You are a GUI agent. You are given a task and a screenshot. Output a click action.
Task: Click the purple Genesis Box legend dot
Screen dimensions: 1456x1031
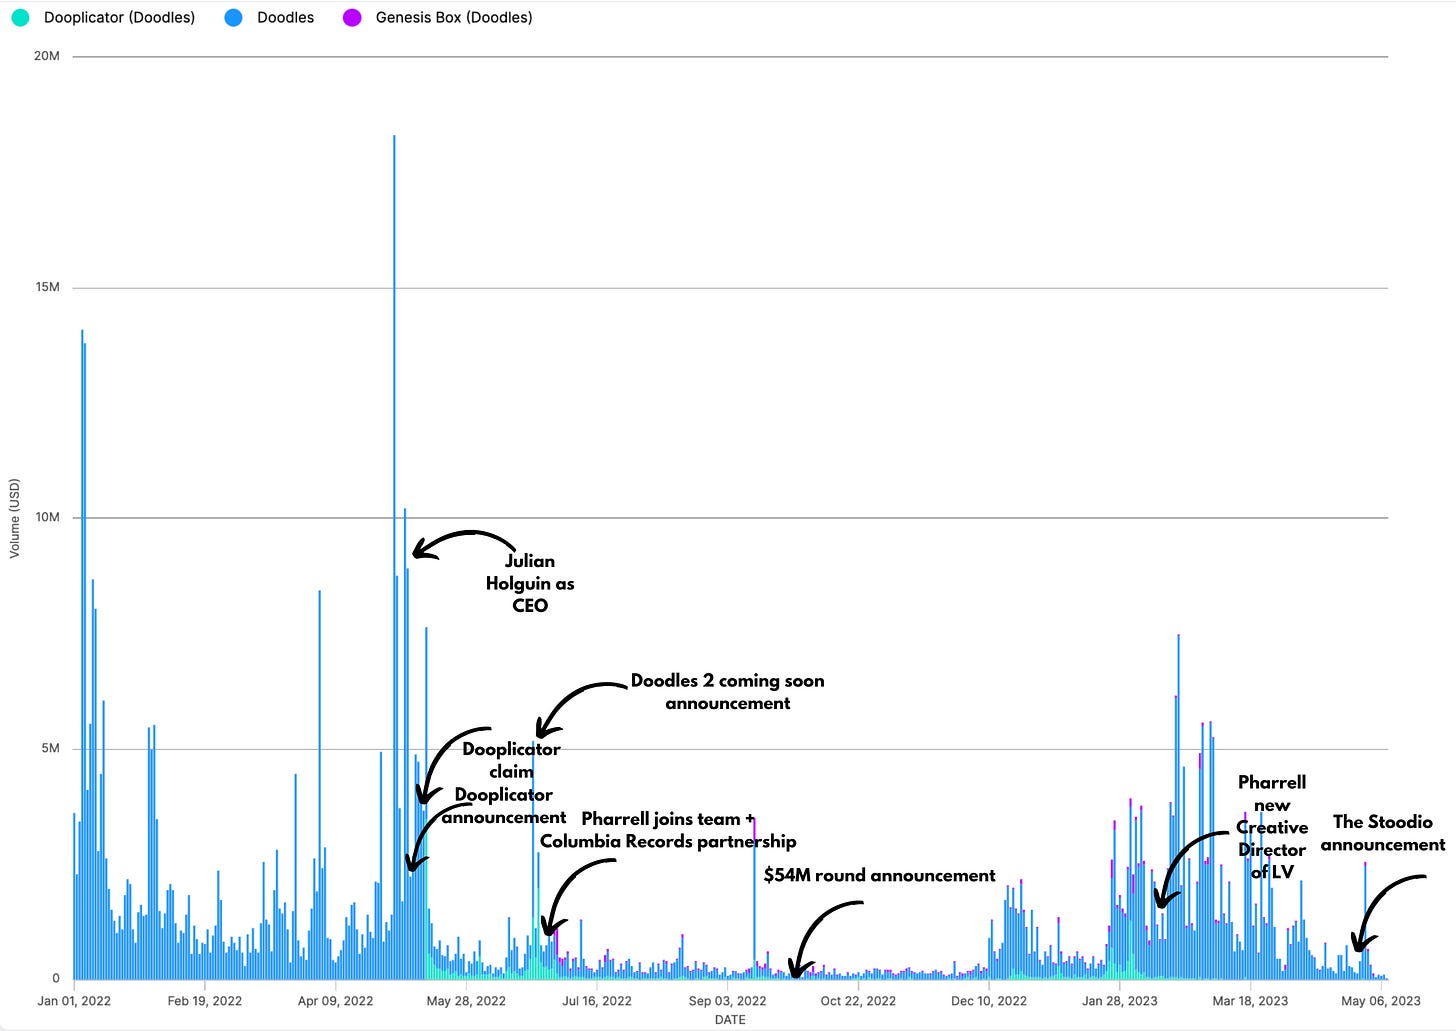click(352, 18)
